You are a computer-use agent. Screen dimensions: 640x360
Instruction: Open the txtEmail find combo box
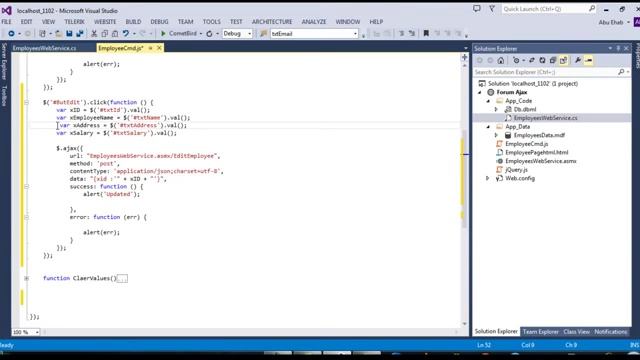(x=355, y=34)
